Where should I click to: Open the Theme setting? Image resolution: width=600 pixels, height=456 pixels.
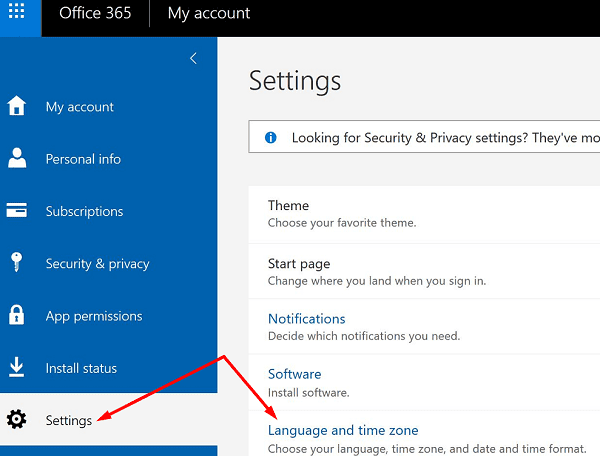coord(288,205)
